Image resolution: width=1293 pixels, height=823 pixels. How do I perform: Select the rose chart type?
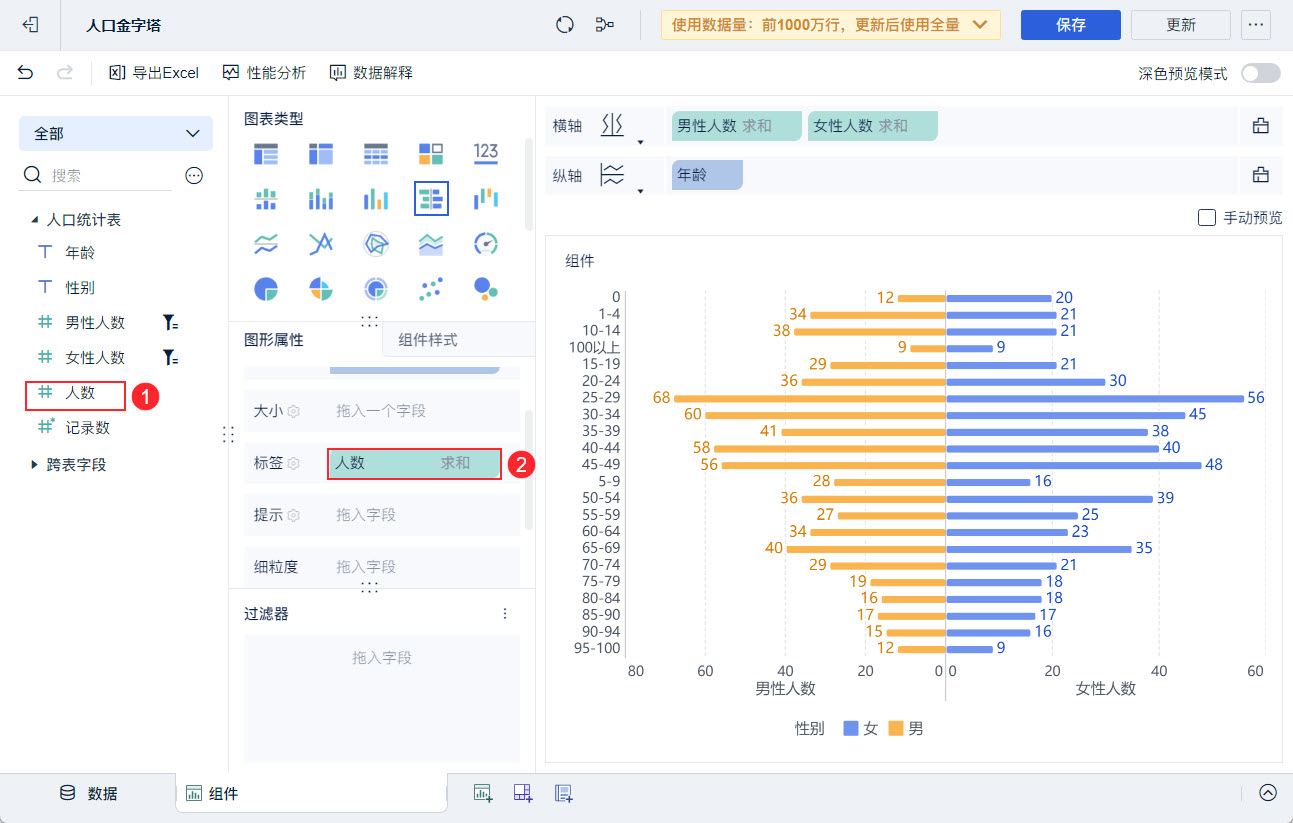pyautogui.click(x=321, y=289)
